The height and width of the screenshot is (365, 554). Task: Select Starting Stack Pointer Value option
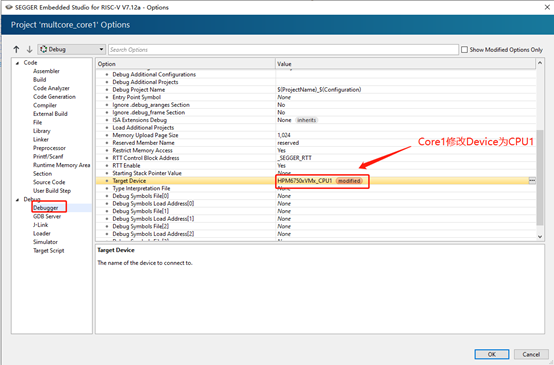(x=147, y=173)
